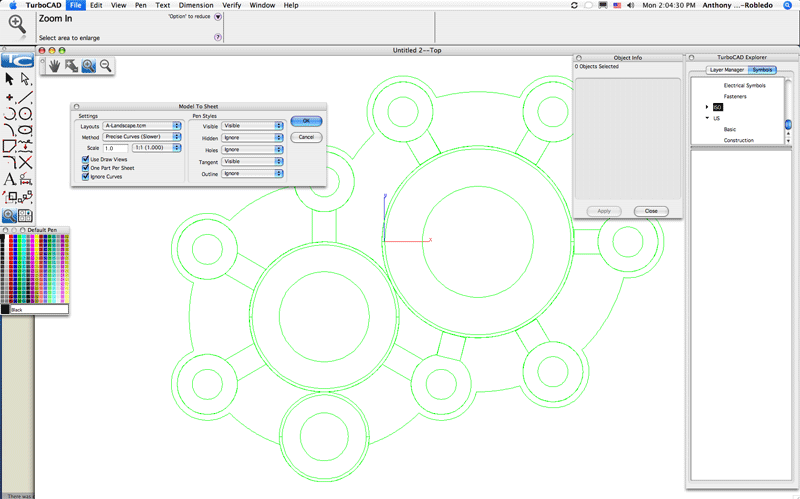Select the arrow selection tool in the tool palette
The image size is (800, 499).
click(x=9, y=79)
